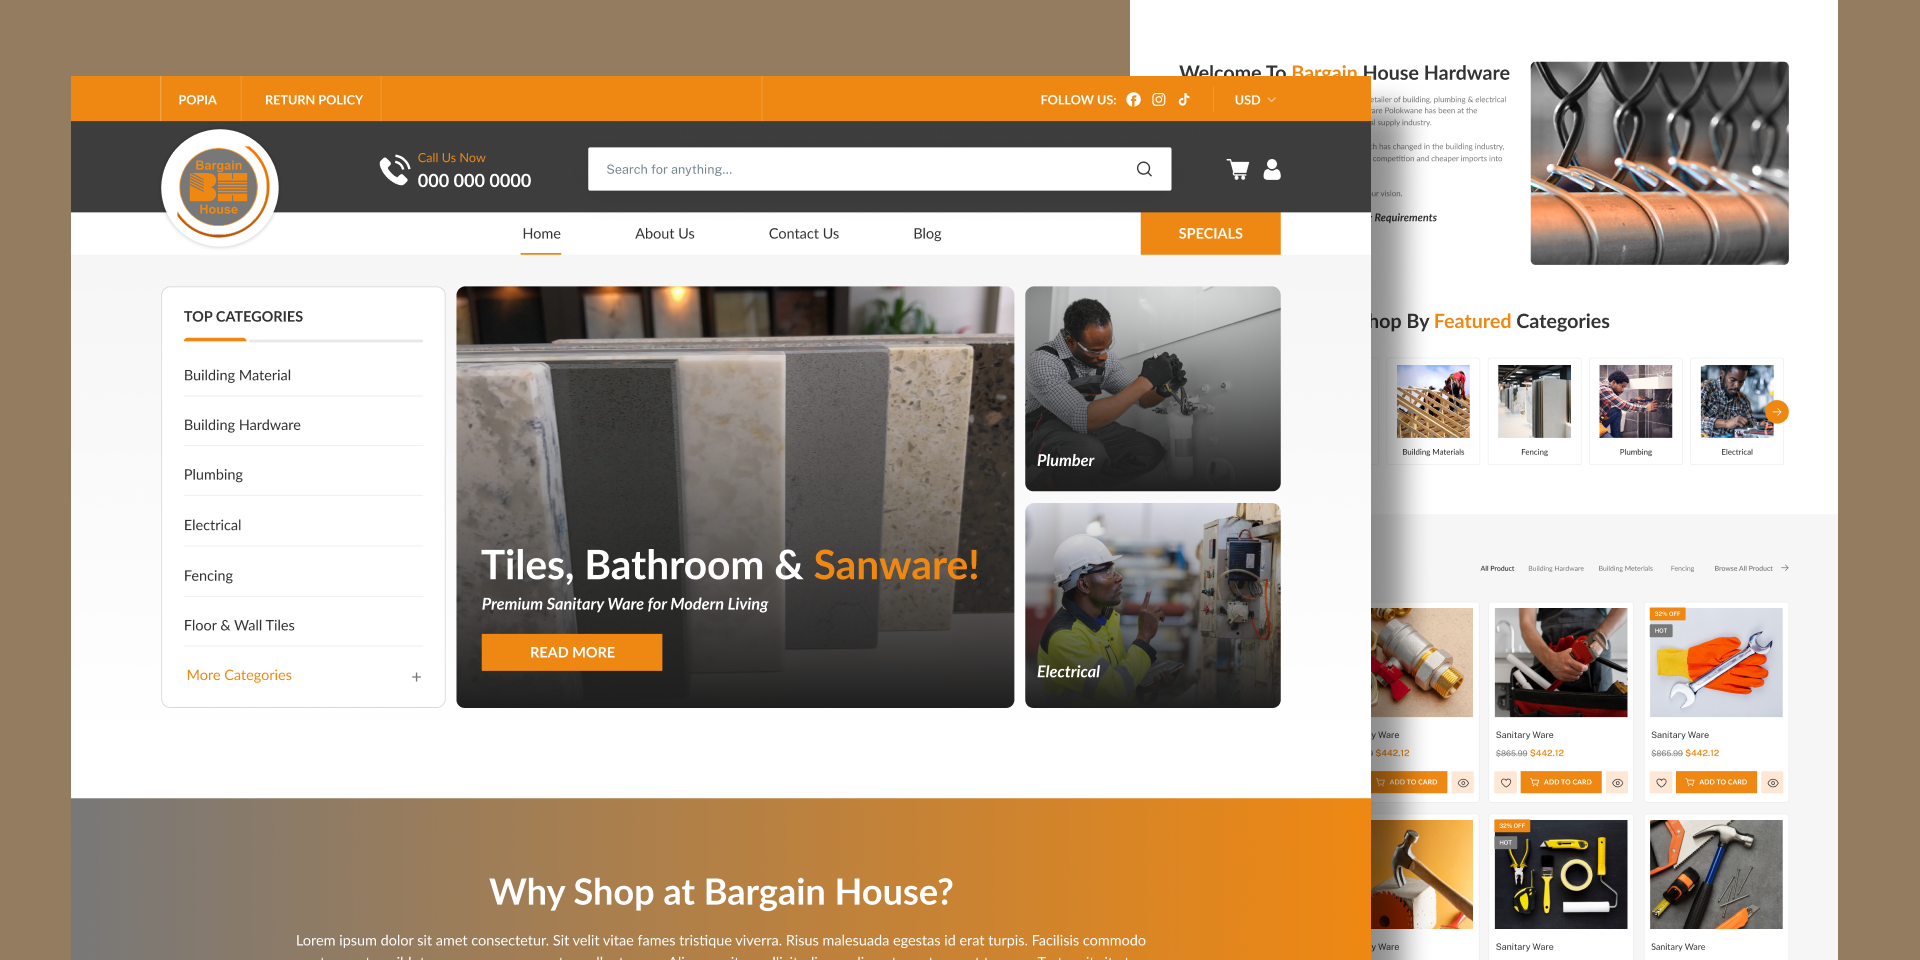Click the Tiles, Bathroom & Sanware! headline

pyautogui.click(x=730, y=566)
